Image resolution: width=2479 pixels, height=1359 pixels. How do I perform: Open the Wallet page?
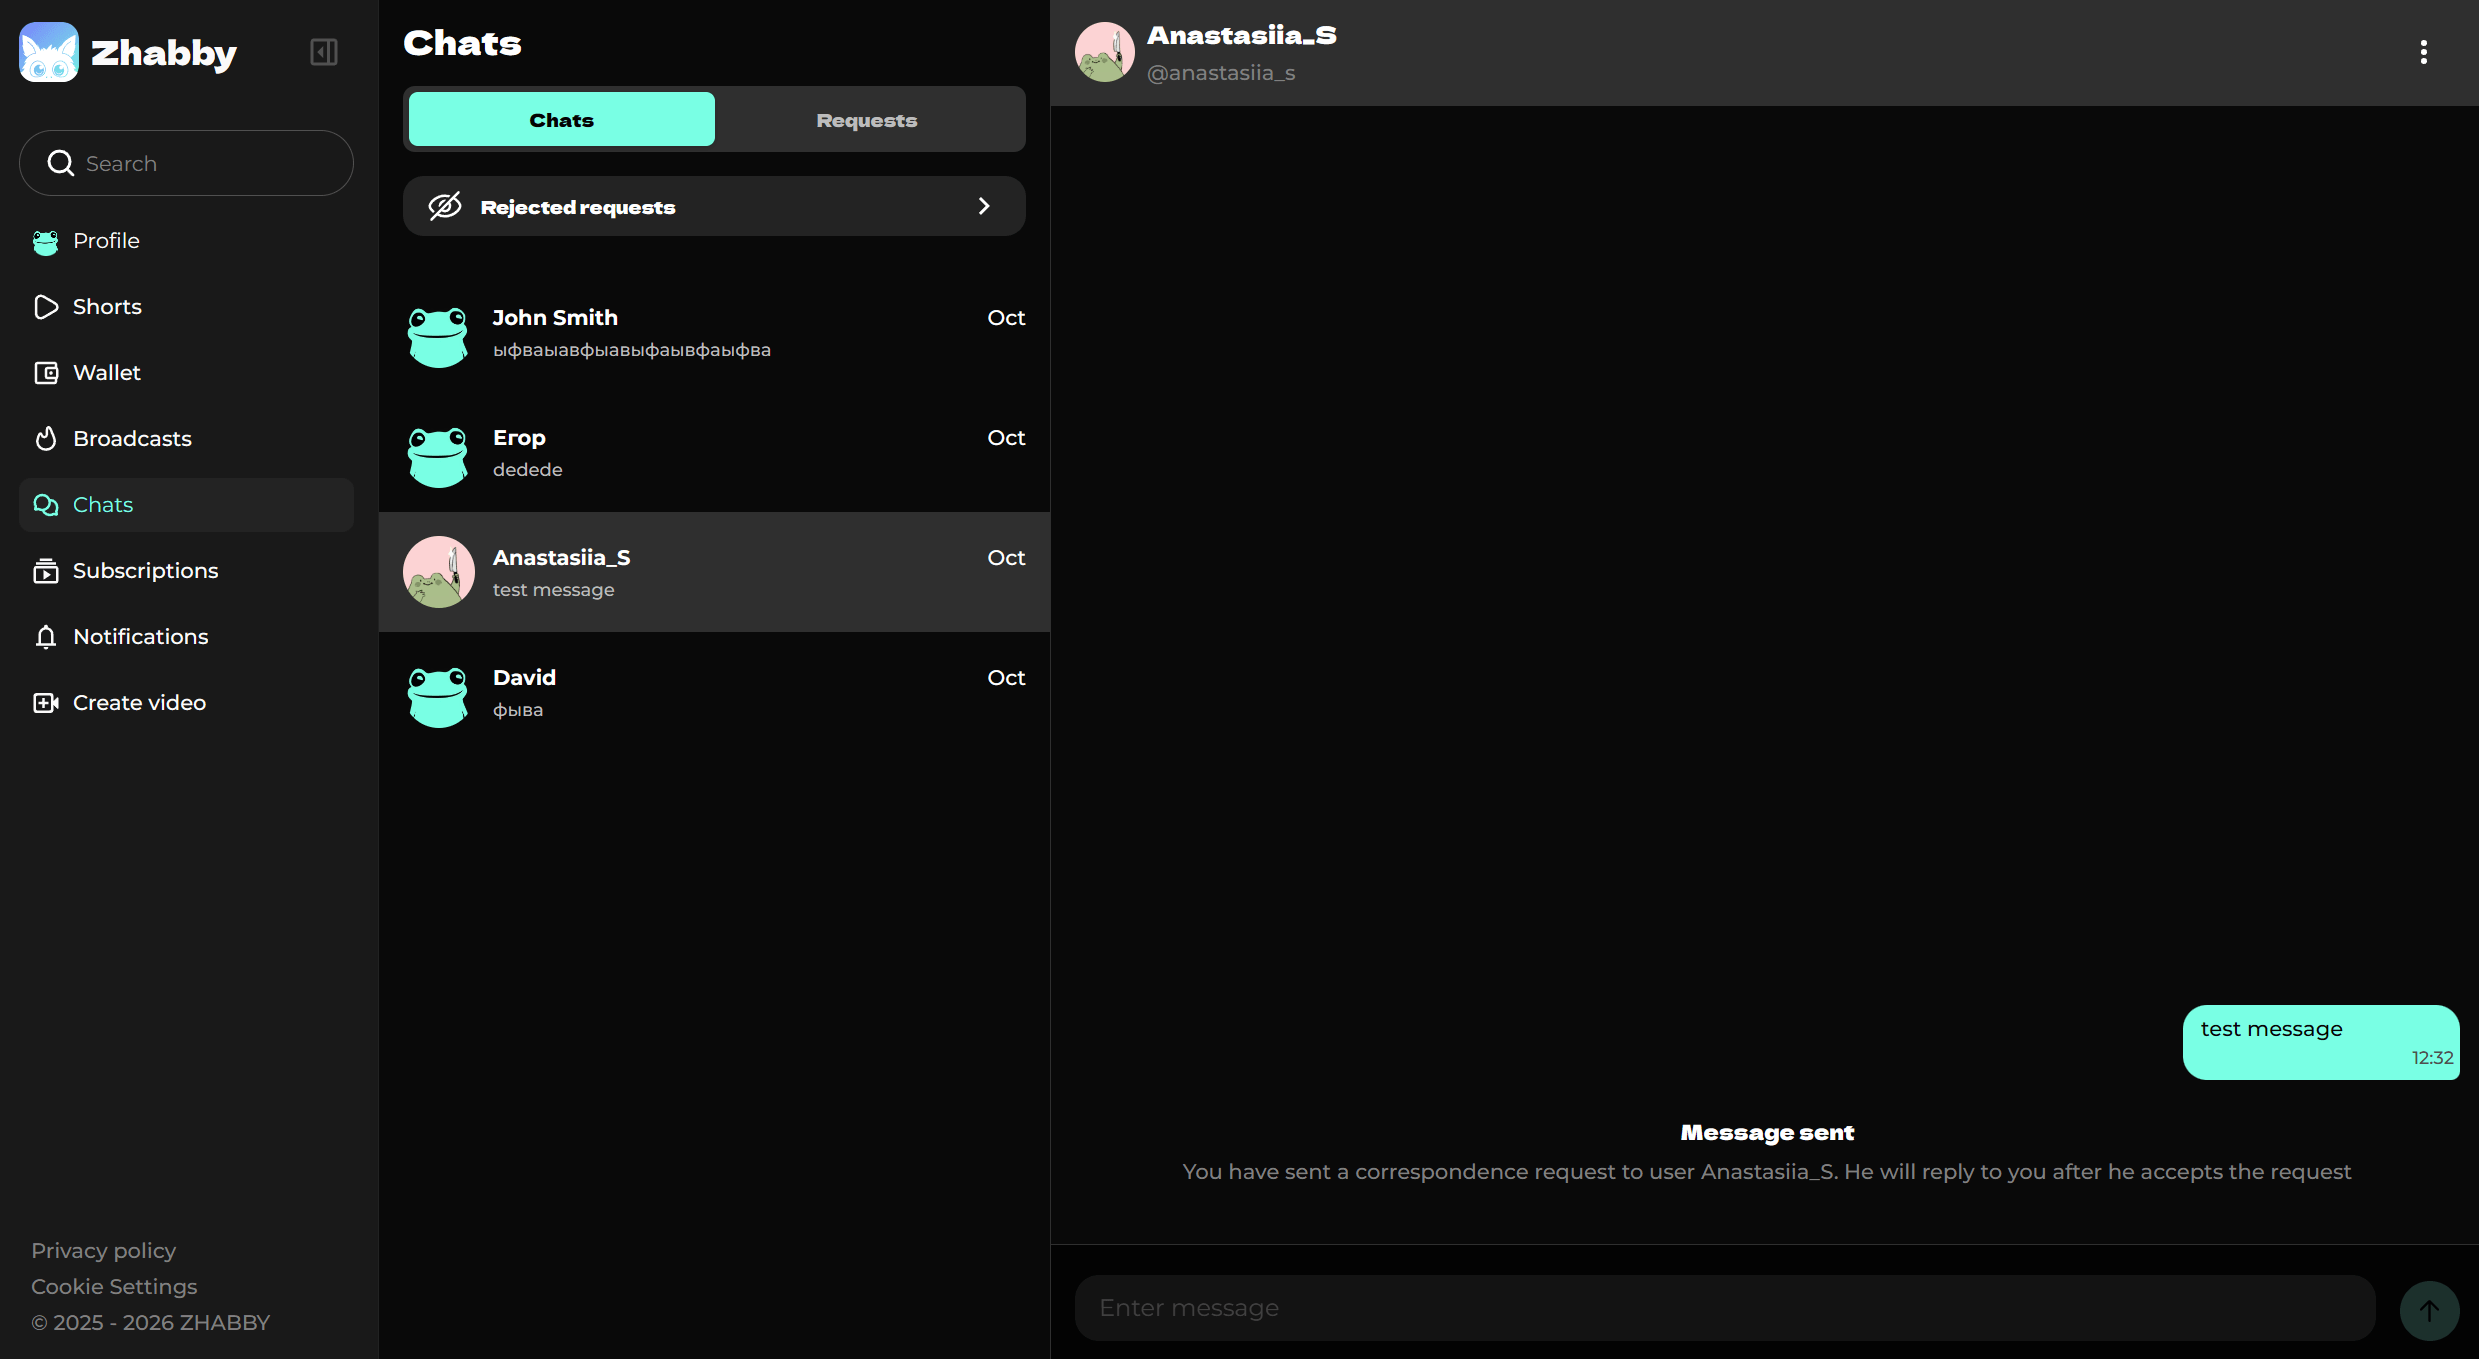pos(106,373)
